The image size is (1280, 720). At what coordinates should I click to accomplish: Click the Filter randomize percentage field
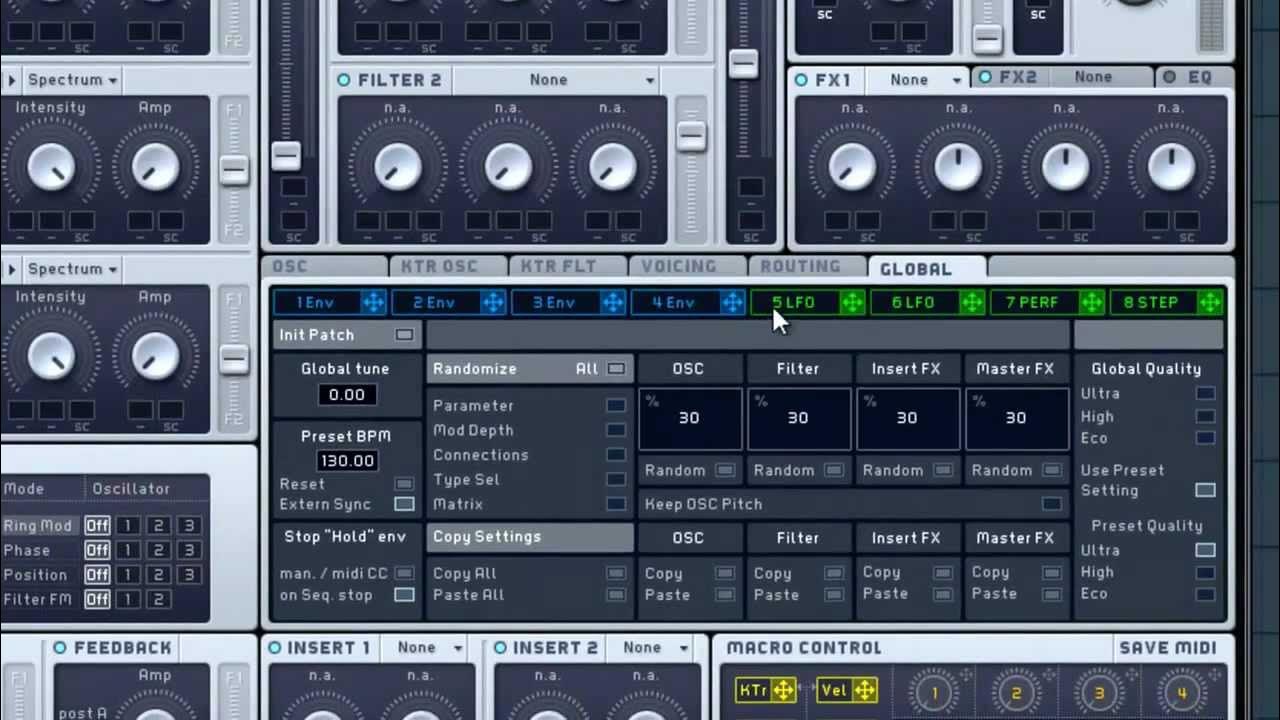tap(798, 418)
